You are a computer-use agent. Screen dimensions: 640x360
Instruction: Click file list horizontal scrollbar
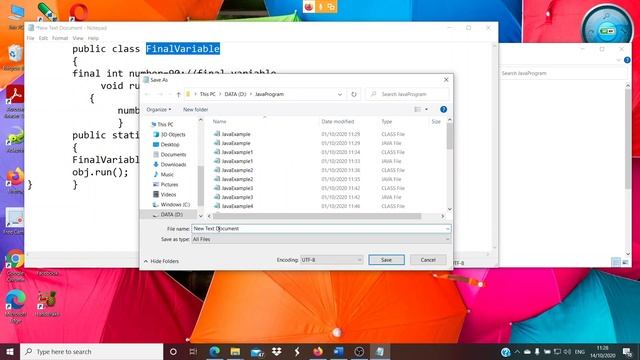[x=317, y=216]
